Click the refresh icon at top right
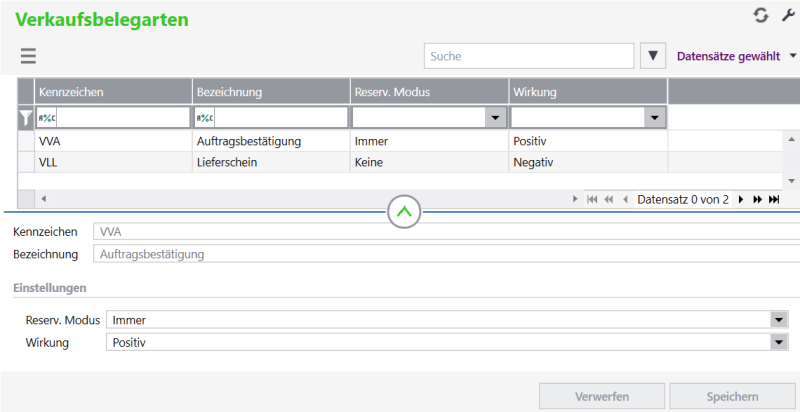The height and width of the screenshot is (412, 800). 761,15
